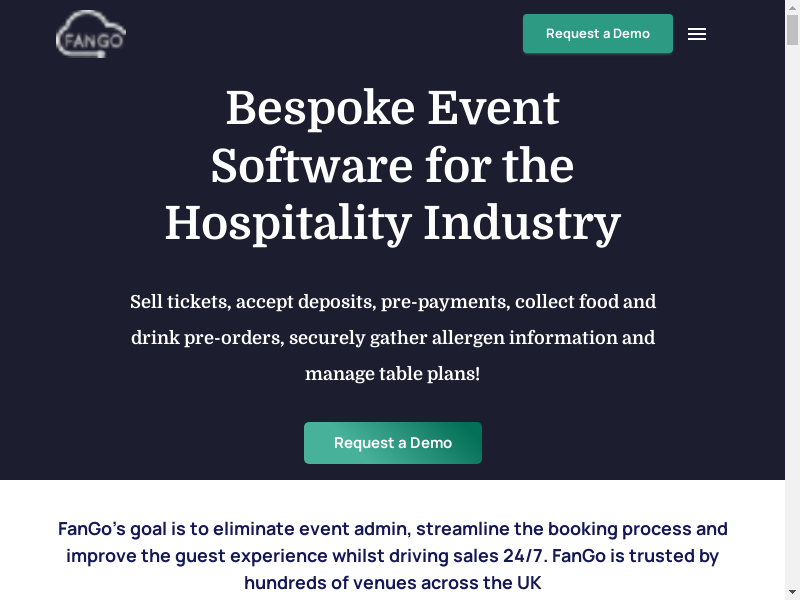This screenshot has width=800, height=600.
Task: Click the "securely gather allergen information" text line
Action: pyautogui.click(x=393, y=338)
